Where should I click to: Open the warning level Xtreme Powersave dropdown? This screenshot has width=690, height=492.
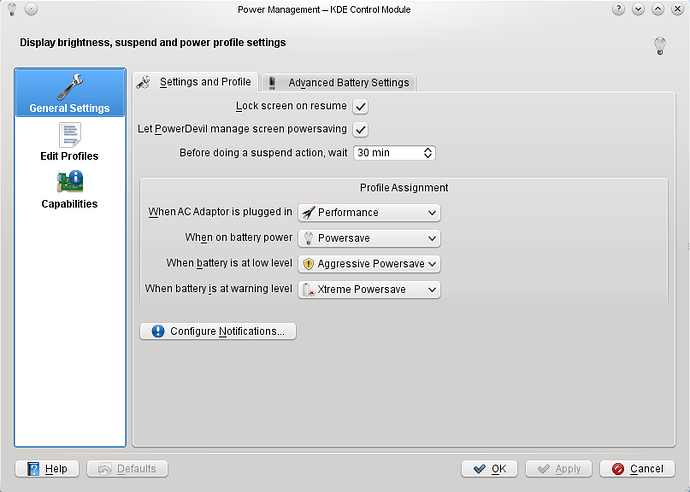point(369,290)
